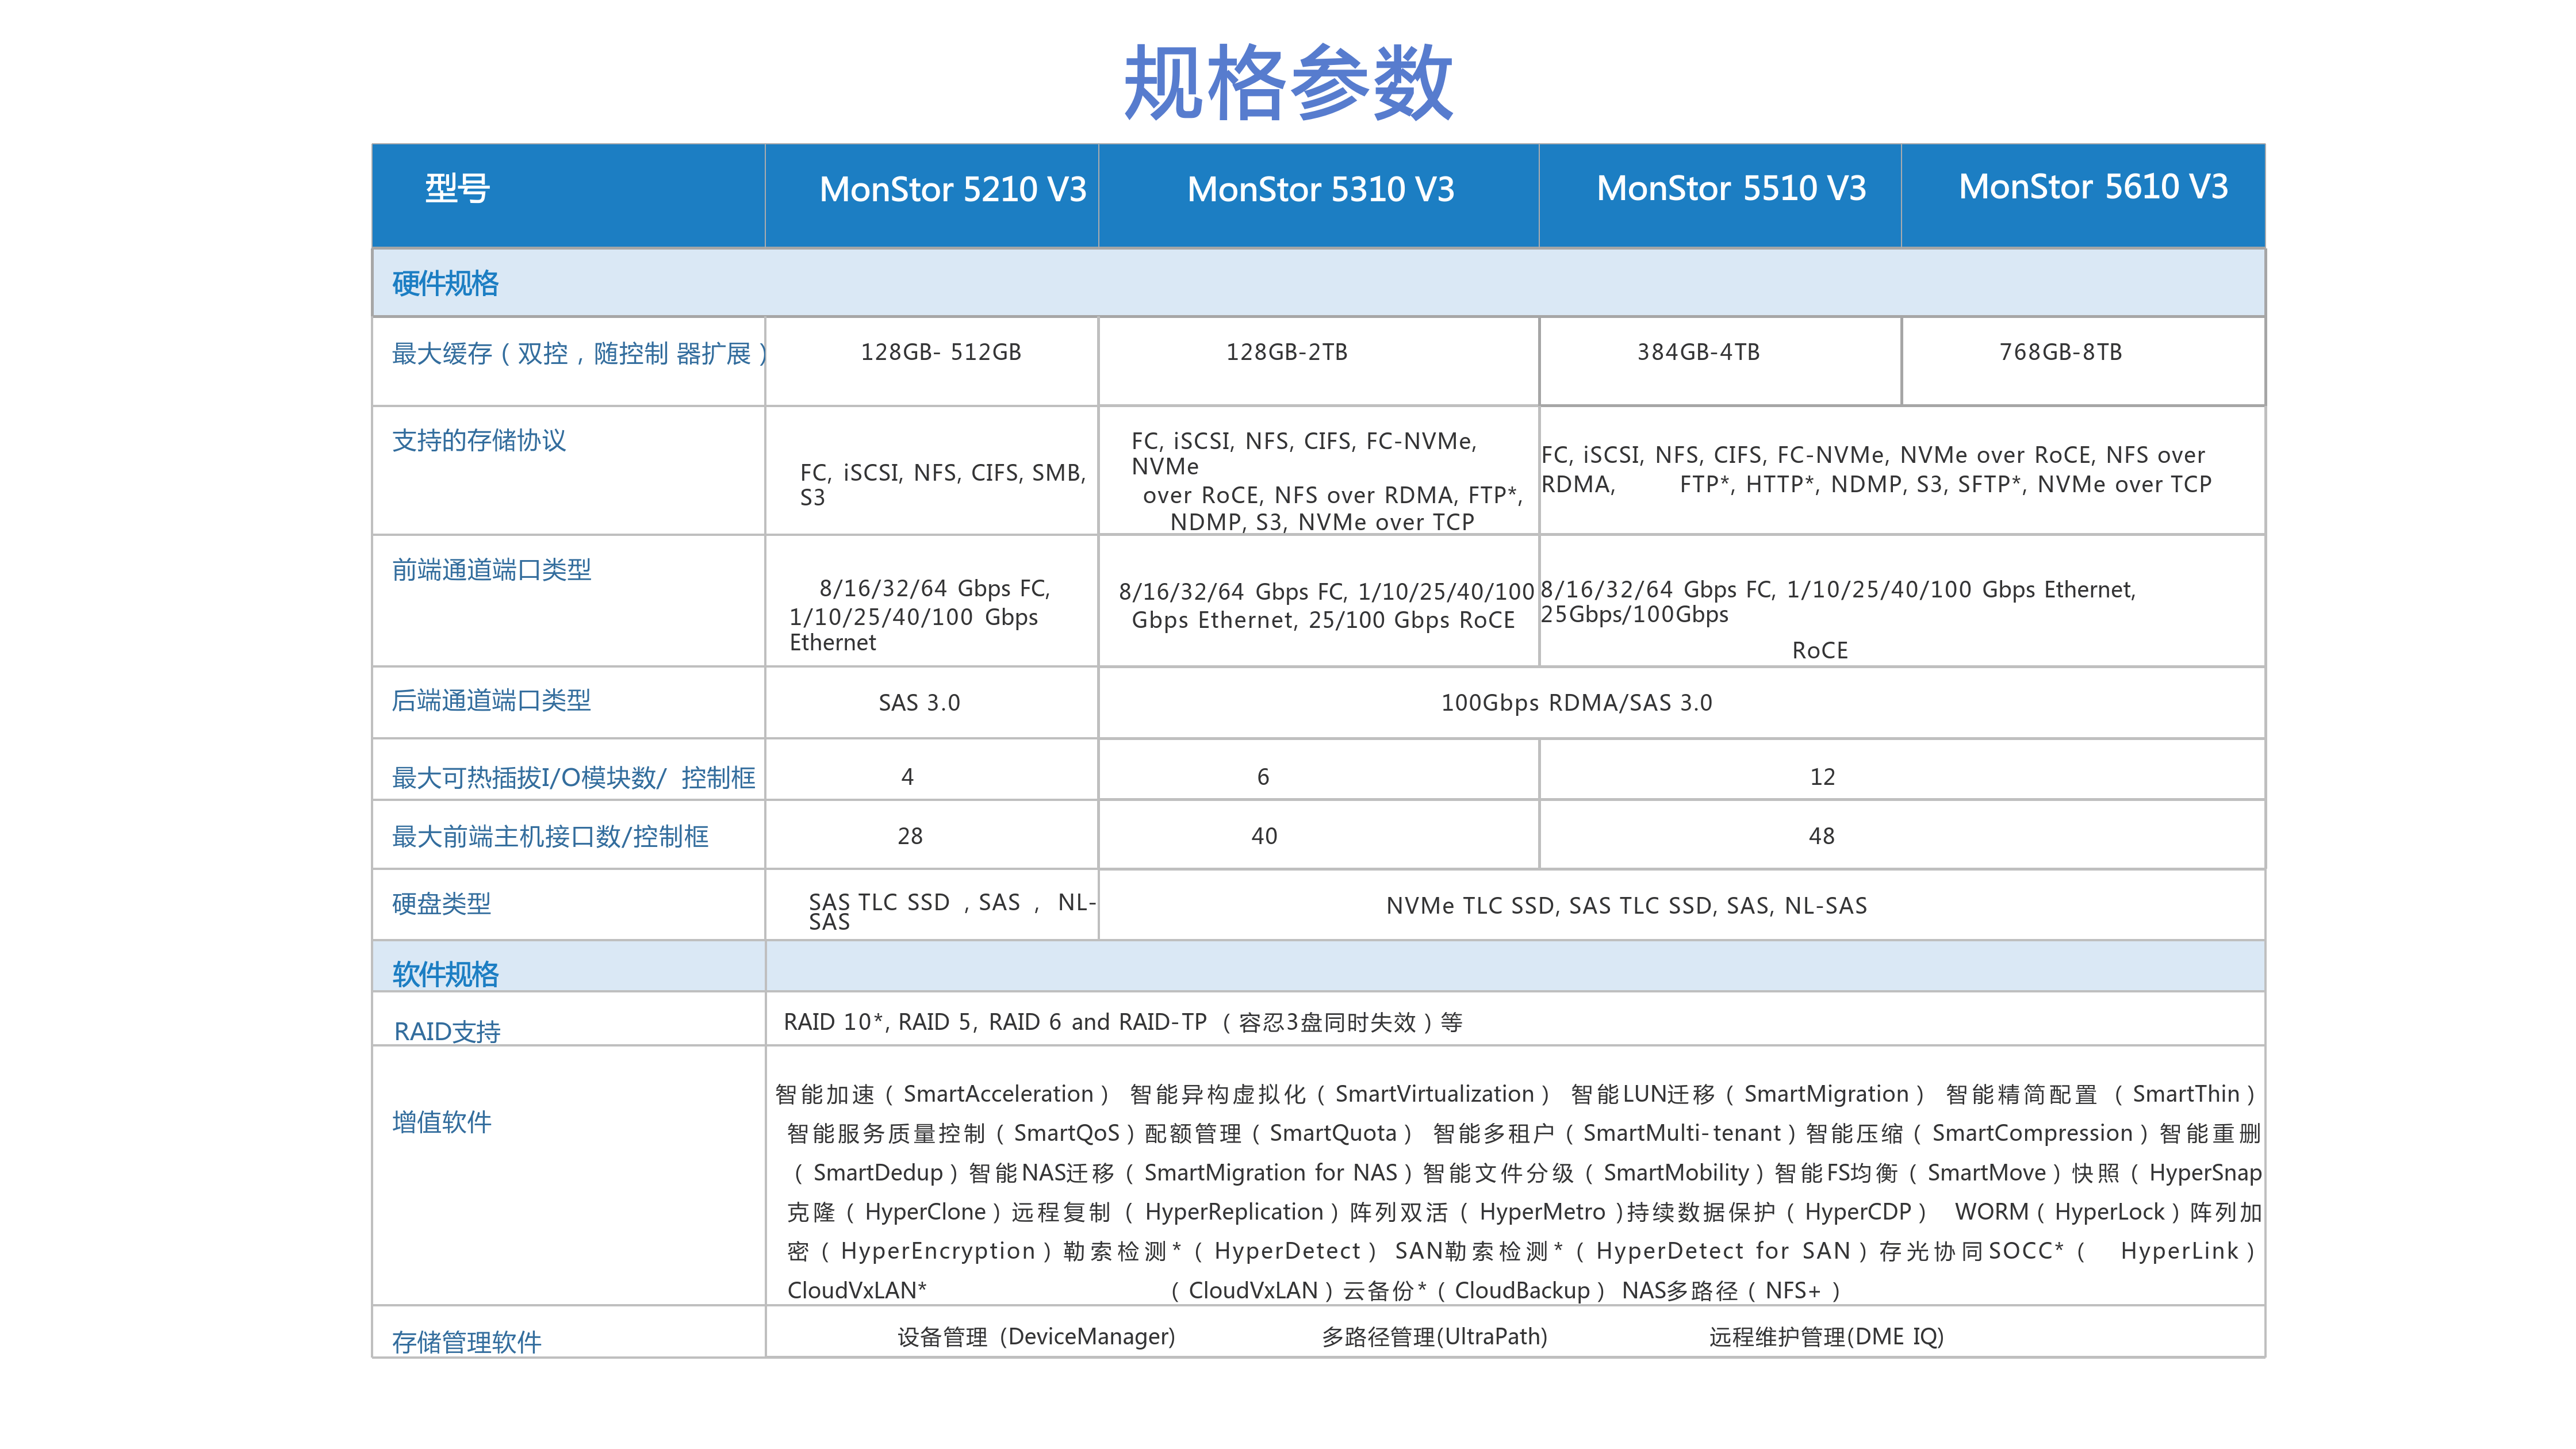2576x1449 pixels.
Task: Select the MonStor 5310 V3 column header
Action: tap(1319, 195)
